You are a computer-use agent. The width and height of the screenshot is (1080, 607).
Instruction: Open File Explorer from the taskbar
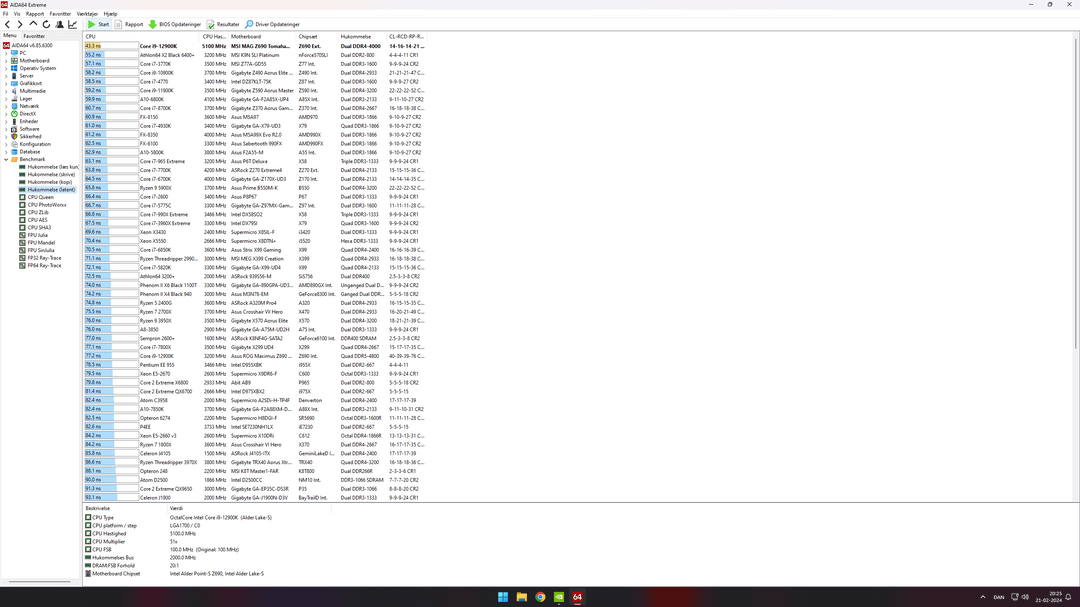[x=521, y=597]
